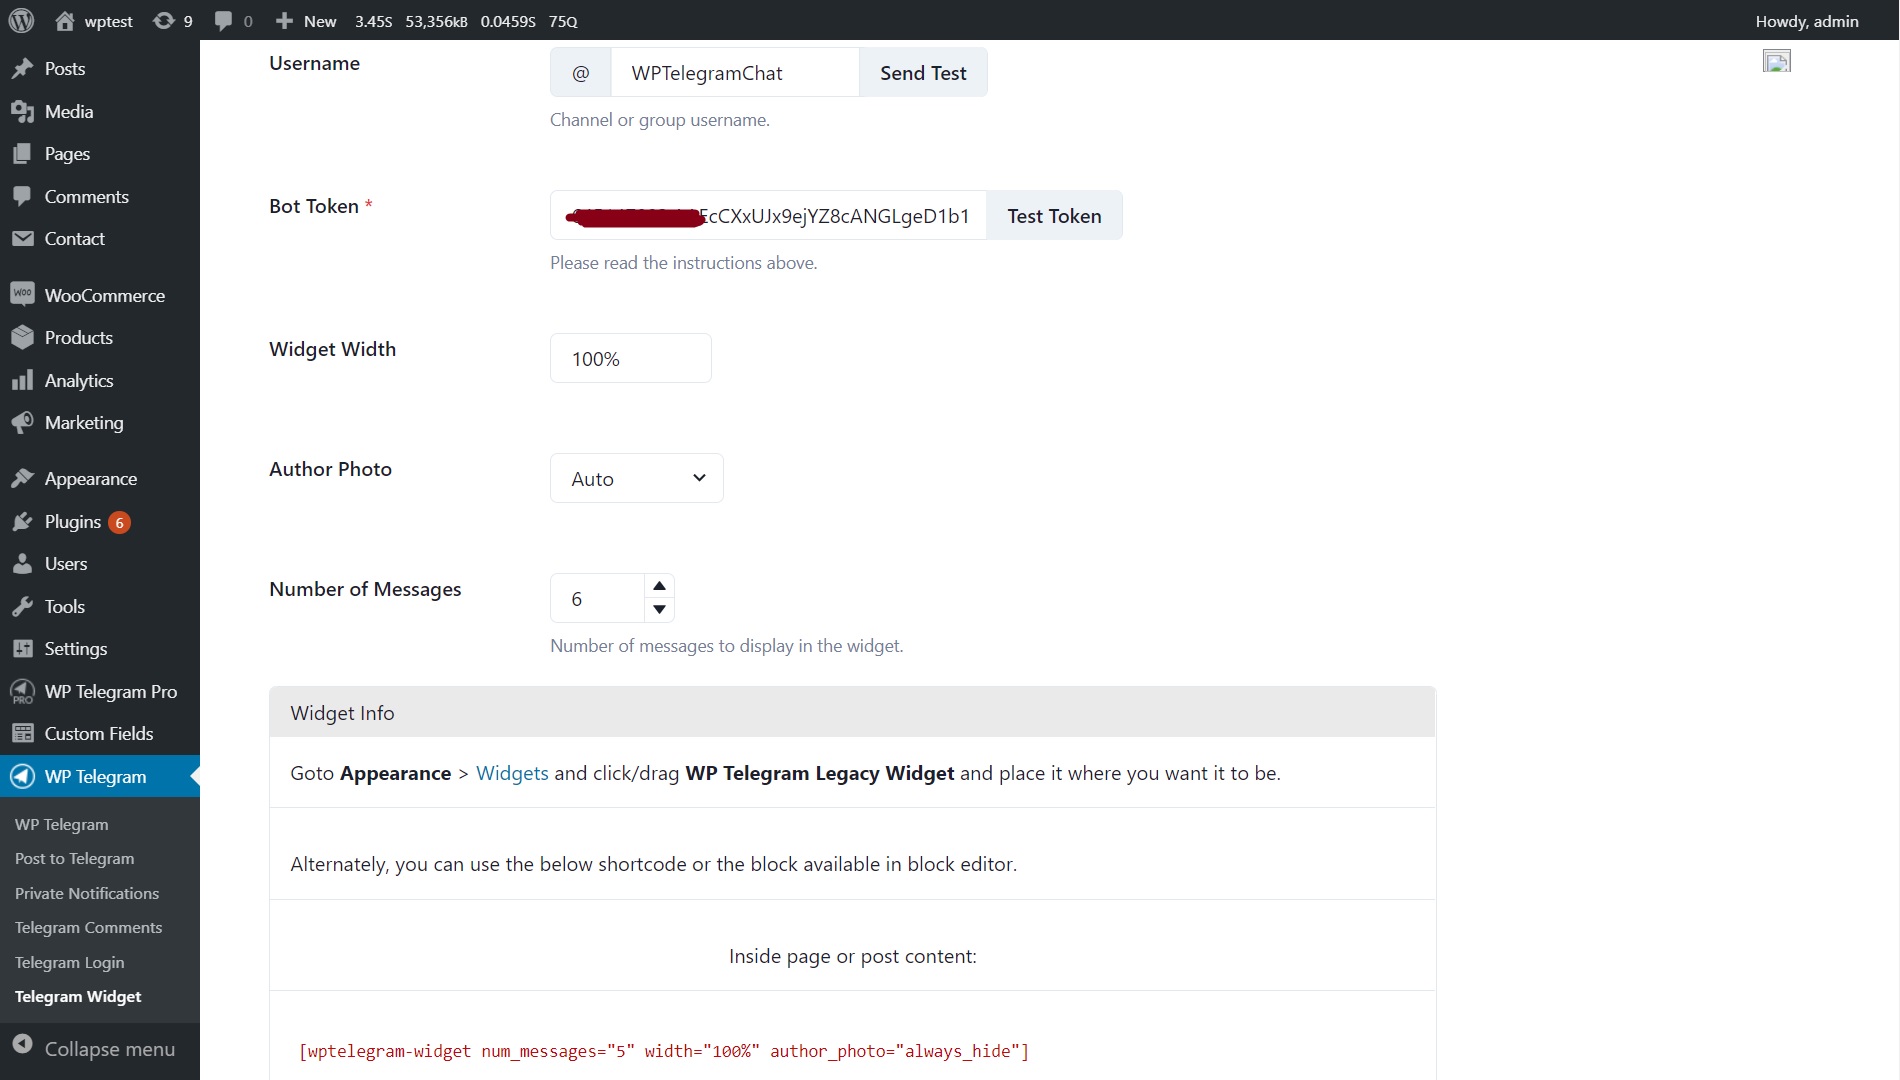Click the wptelegram-widget shortcode text

[x=664, y=1051]
